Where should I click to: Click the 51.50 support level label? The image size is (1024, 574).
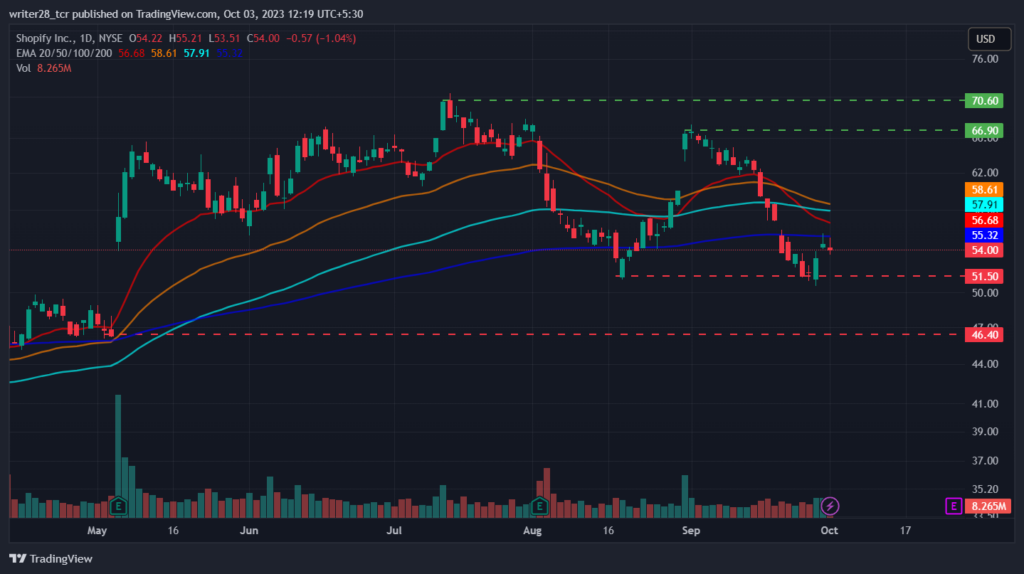coord(984,276)
